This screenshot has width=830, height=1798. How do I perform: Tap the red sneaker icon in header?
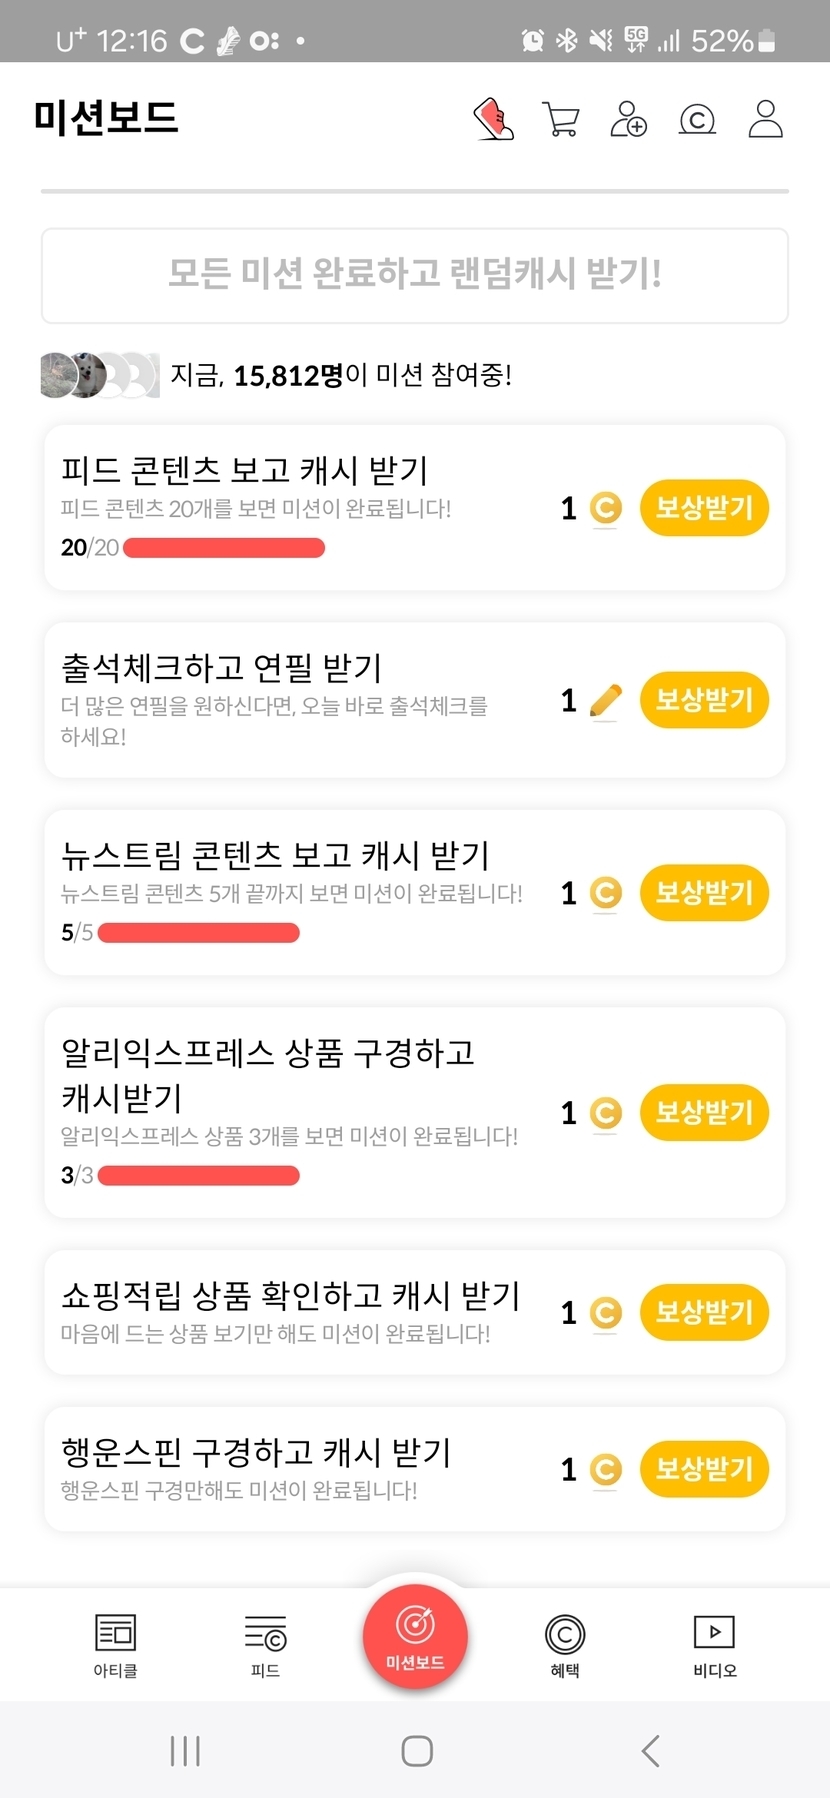493,119
